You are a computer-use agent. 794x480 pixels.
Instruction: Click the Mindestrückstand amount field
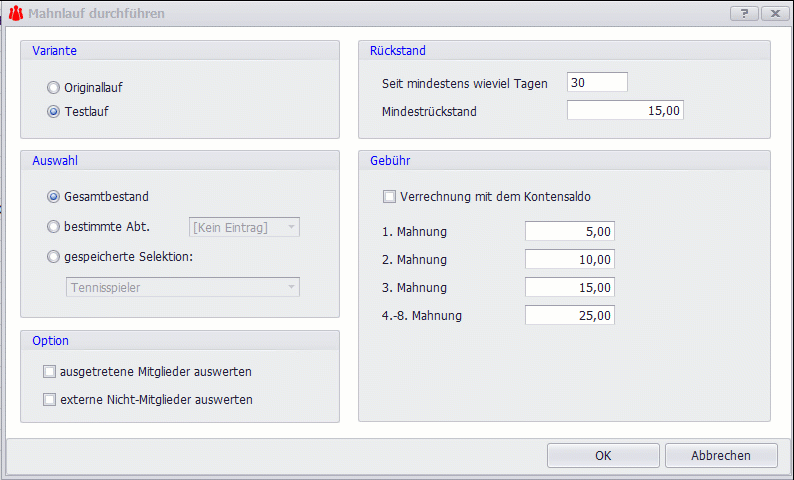click(625, 111)
